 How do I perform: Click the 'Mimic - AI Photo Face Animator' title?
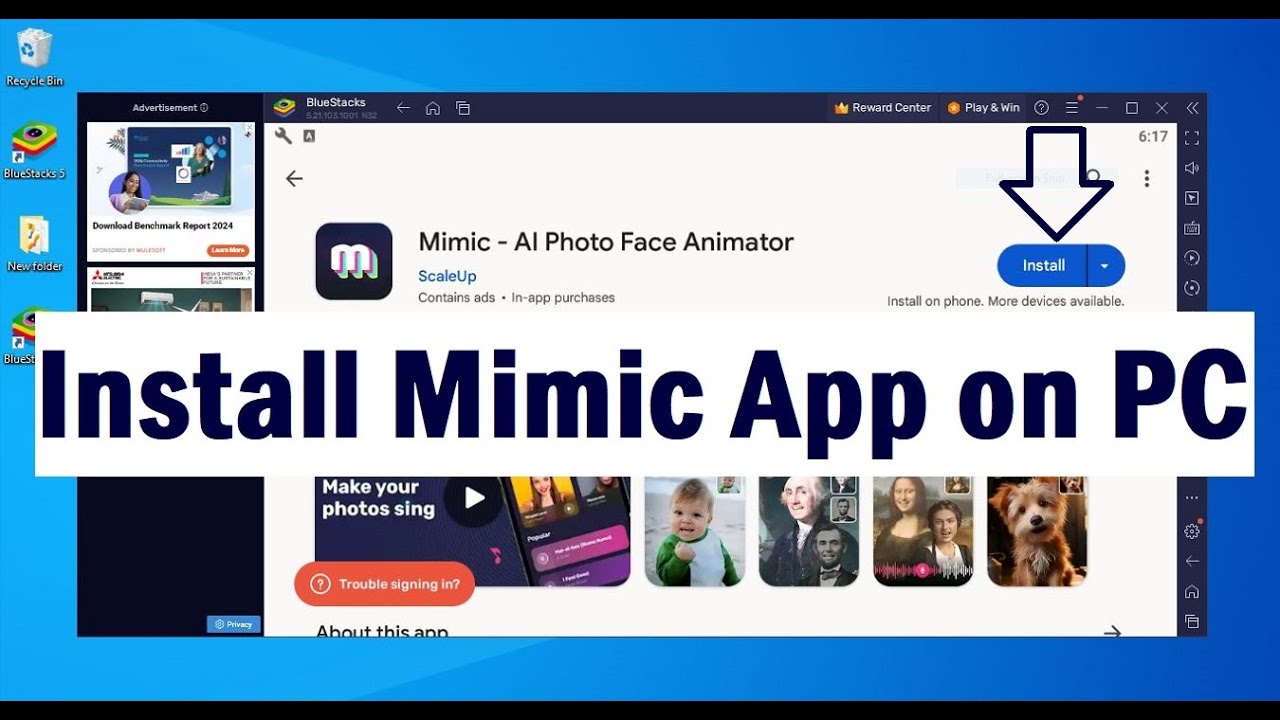(606, 242)
